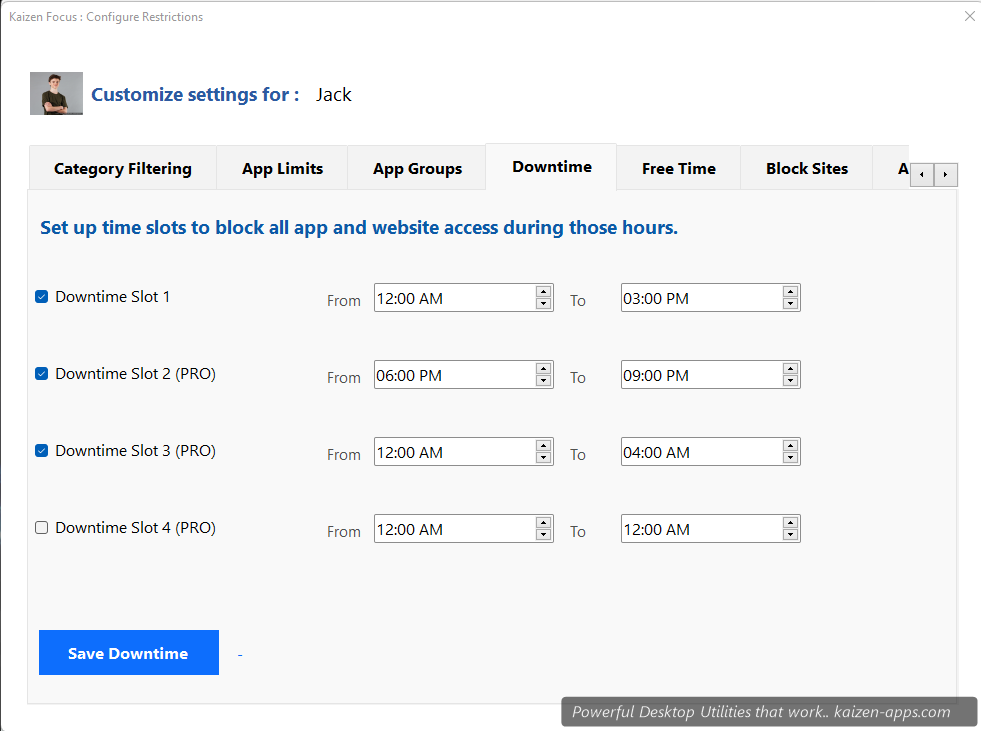Decrease the Downtime Slot 4 start time
981x731 pixels.
[x=543, y=534]
